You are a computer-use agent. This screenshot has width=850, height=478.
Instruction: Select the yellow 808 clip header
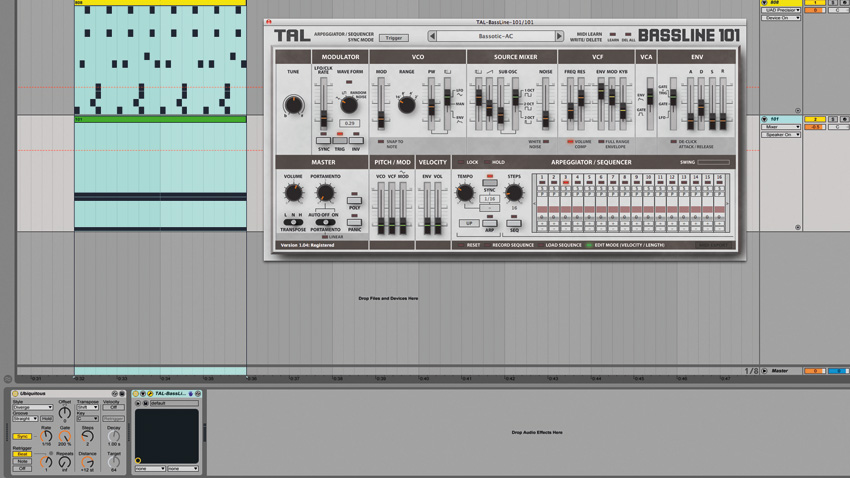[x=160, y=2]
